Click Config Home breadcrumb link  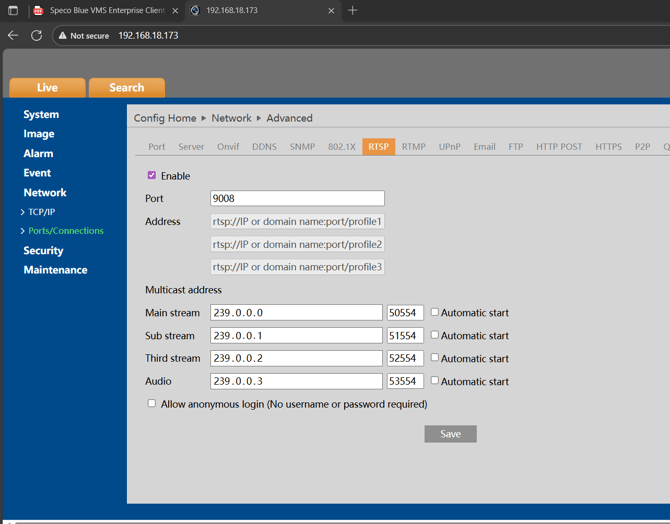coord(165,118)
